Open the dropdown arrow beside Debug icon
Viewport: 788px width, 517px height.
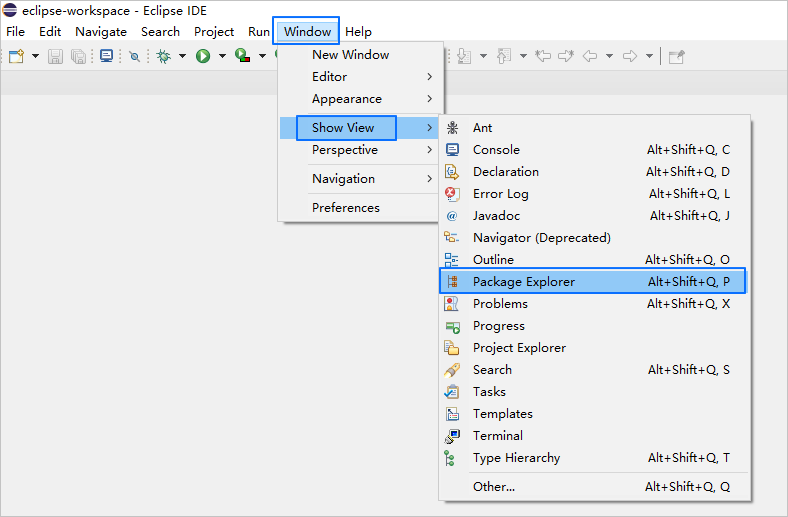tap(182, 56)
